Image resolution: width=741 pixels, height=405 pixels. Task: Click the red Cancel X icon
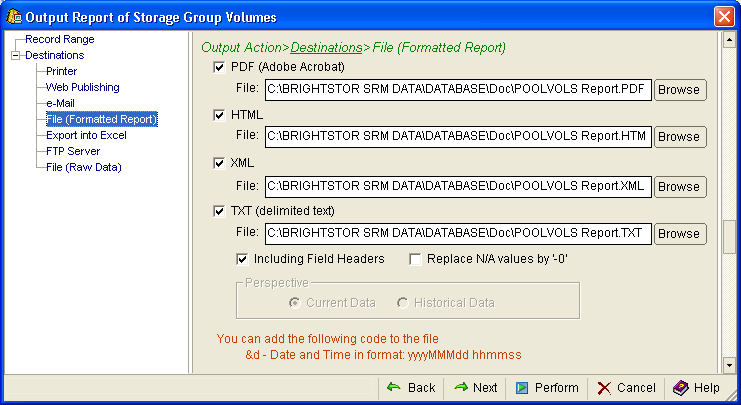[x=603, y=388]
